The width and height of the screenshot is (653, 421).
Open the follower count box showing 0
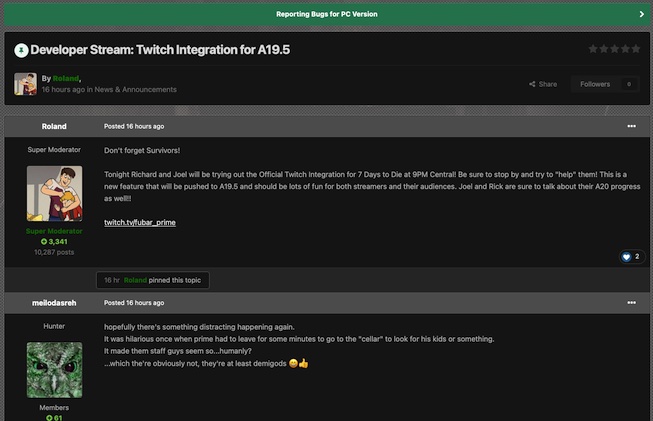(629, 84)
